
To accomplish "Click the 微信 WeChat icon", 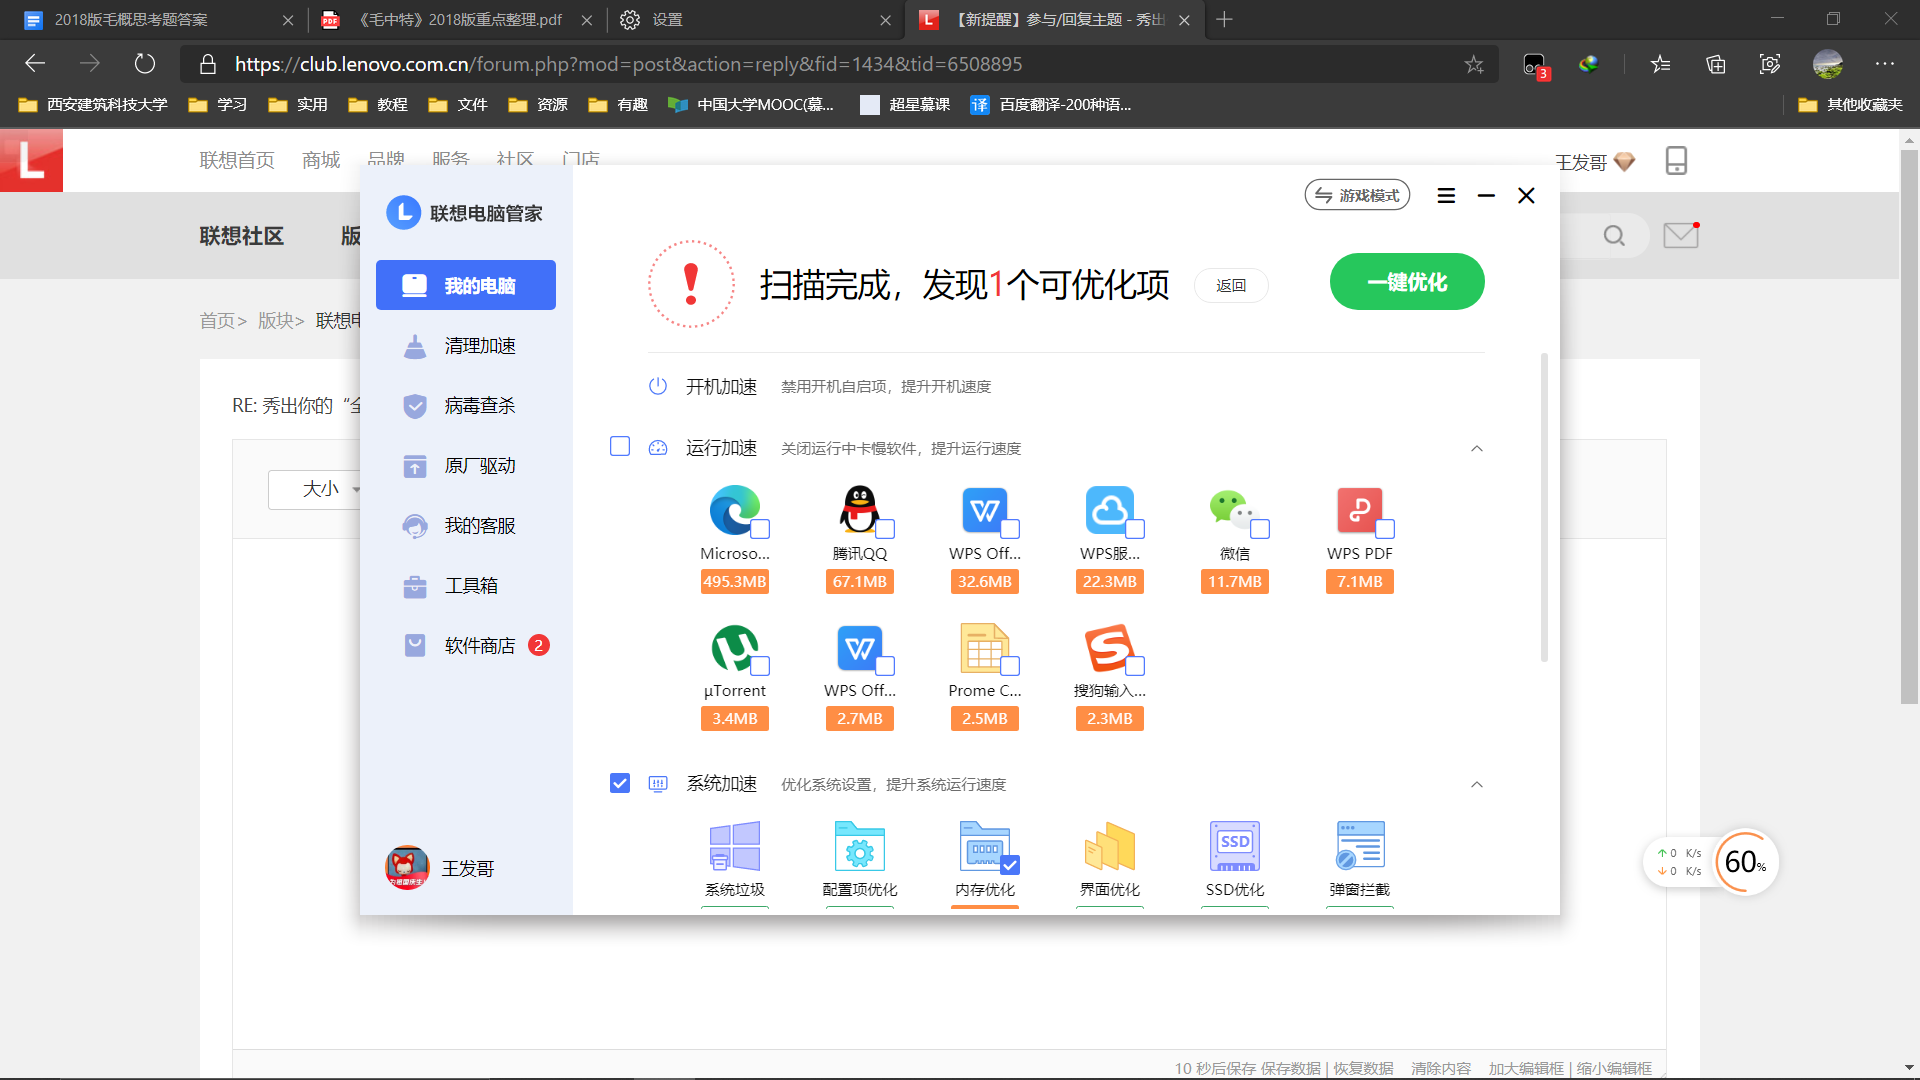I will [x=1235, y=510].
